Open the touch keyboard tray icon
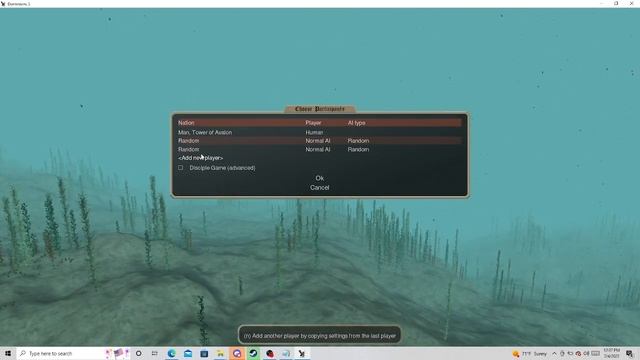Image resolution: width=640 pixels, height=360 pixels. pyautogui.click(x=596, y=353)
